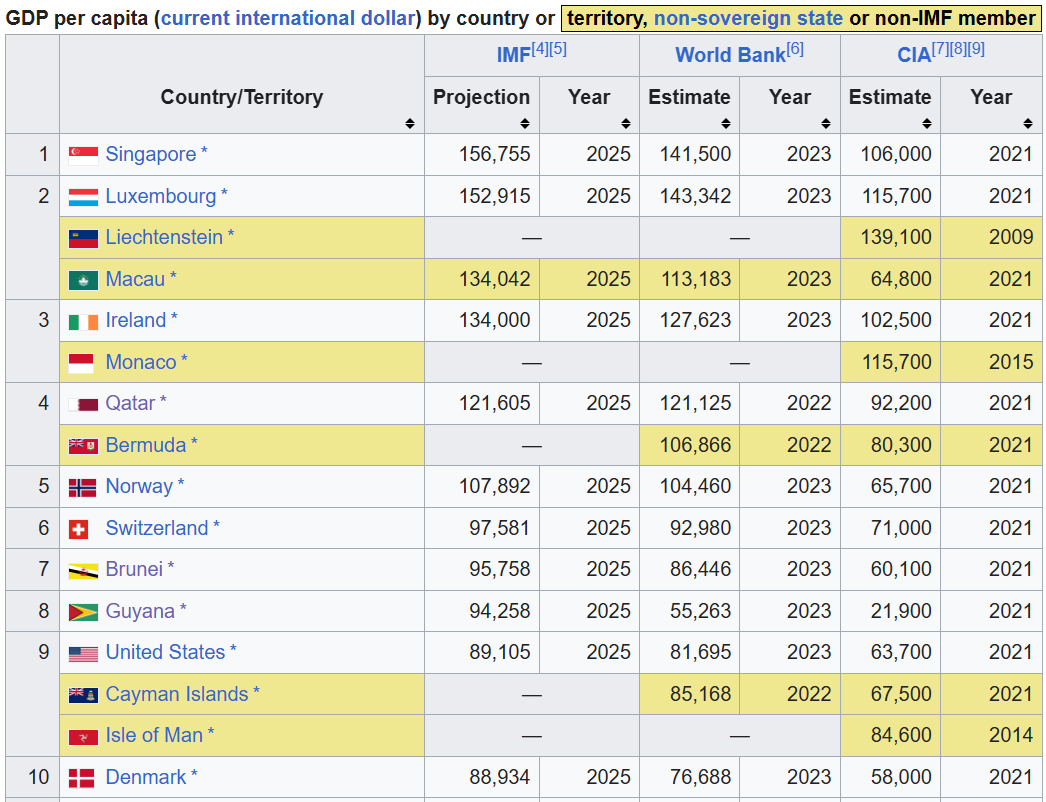Open the Macau territory link
Screen dimensions: 1046x802
135,279
